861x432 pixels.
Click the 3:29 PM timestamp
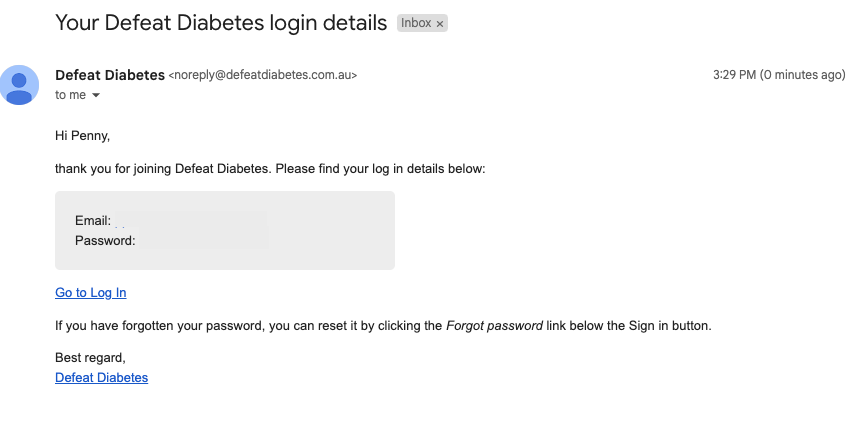(x=779, y=75)
